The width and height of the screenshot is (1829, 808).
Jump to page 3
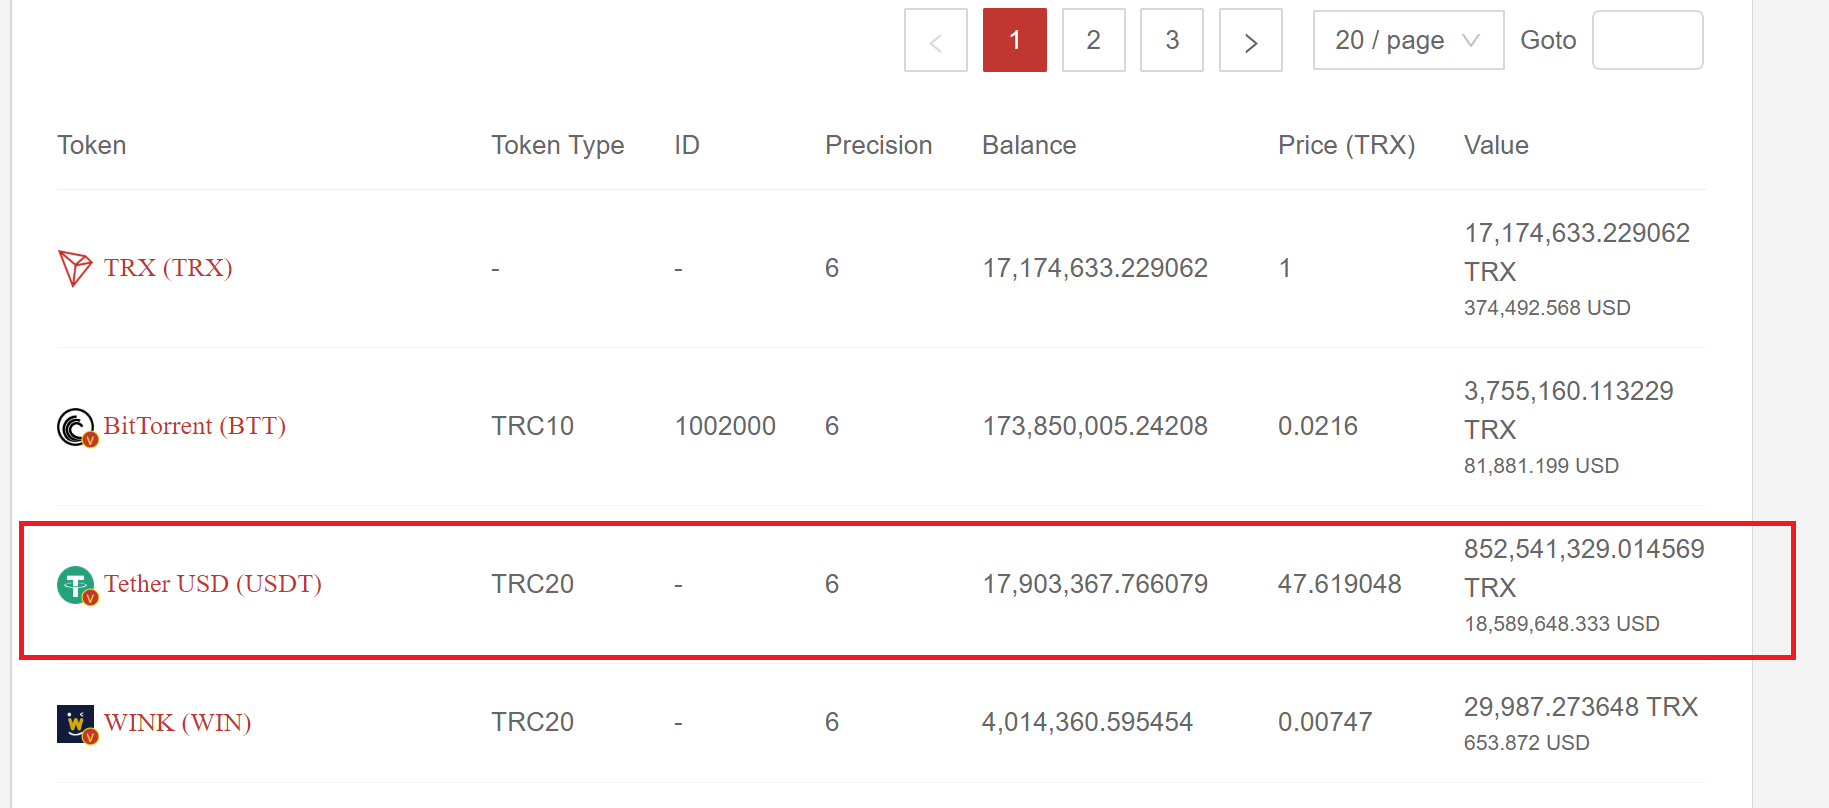click(1172, 41)
